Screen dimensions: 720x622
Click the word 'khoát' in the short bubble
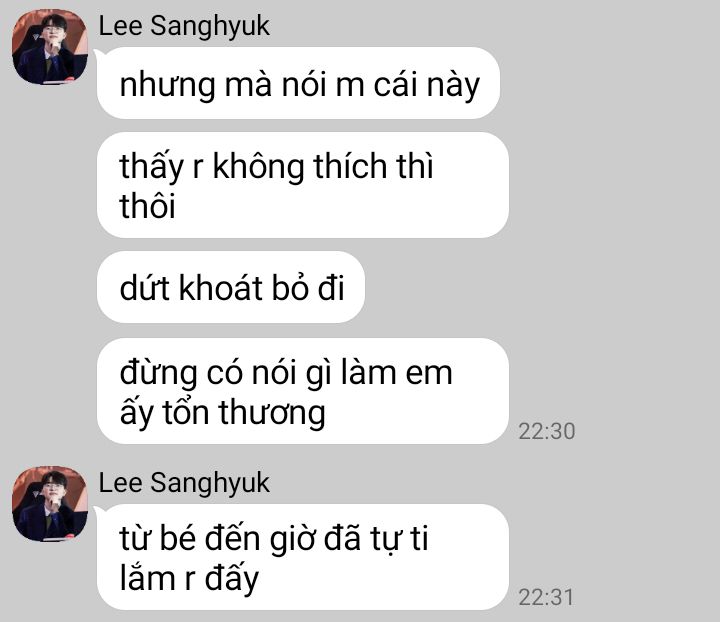220,287
